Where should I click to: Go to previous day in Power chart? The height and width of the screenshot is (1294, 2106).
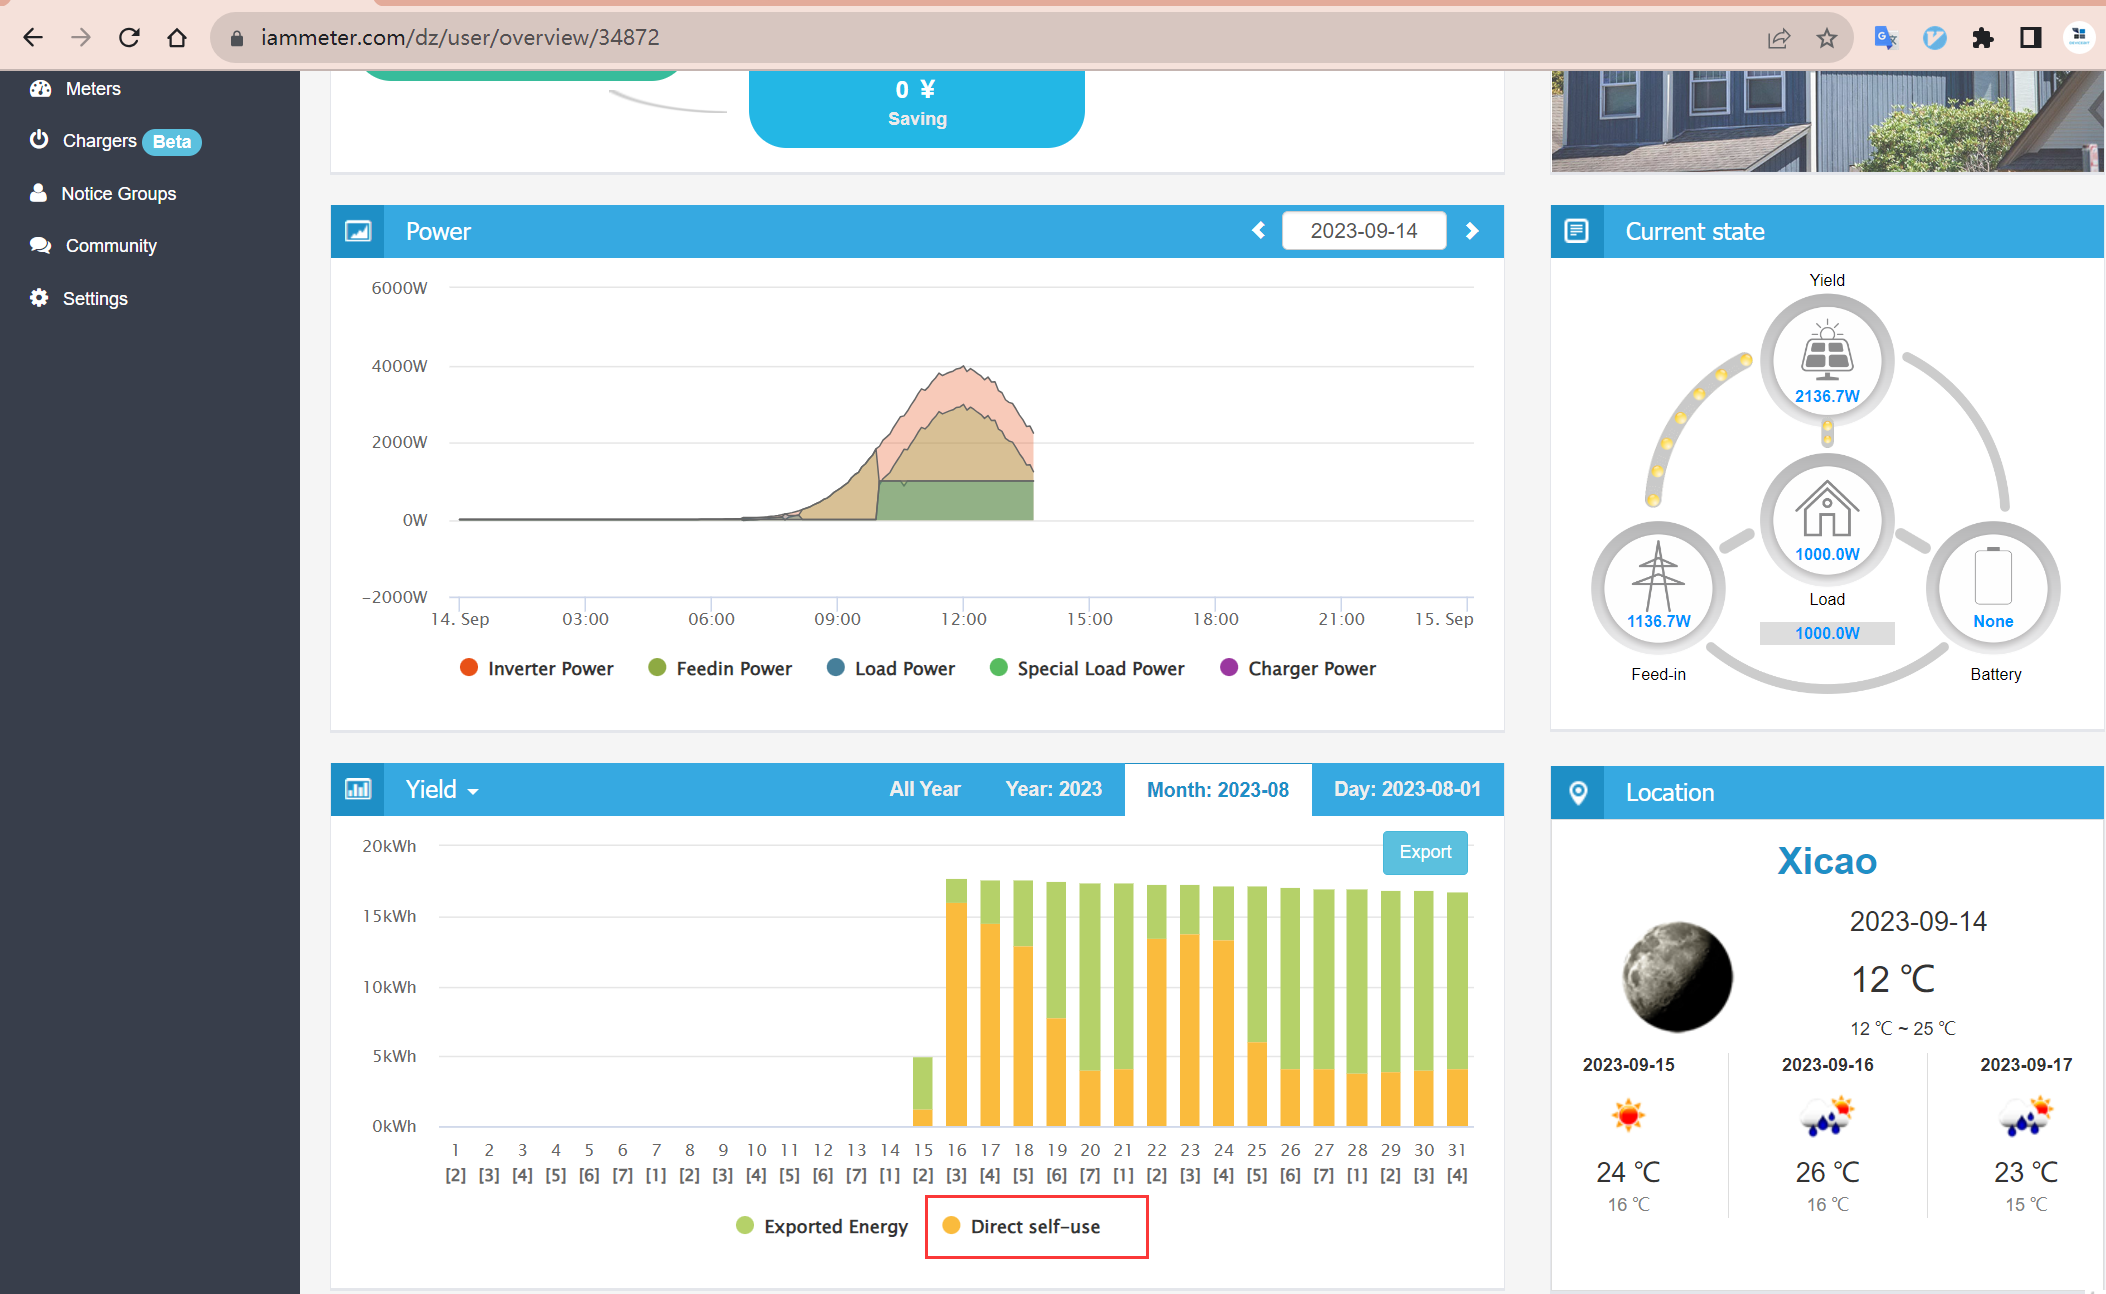1258,231
